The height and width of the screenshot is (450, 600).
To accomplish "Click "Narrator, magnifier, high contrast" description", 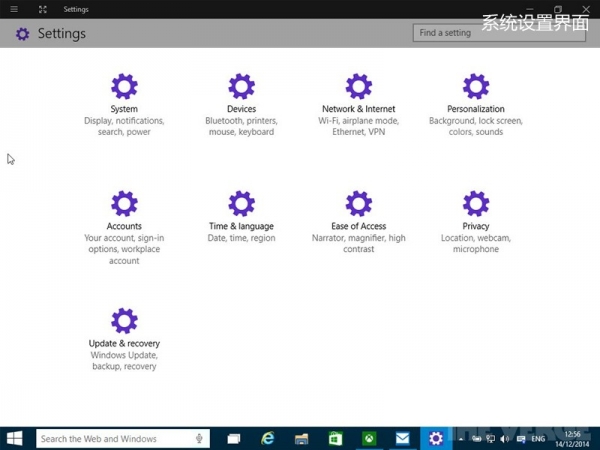I will point(359,243).
